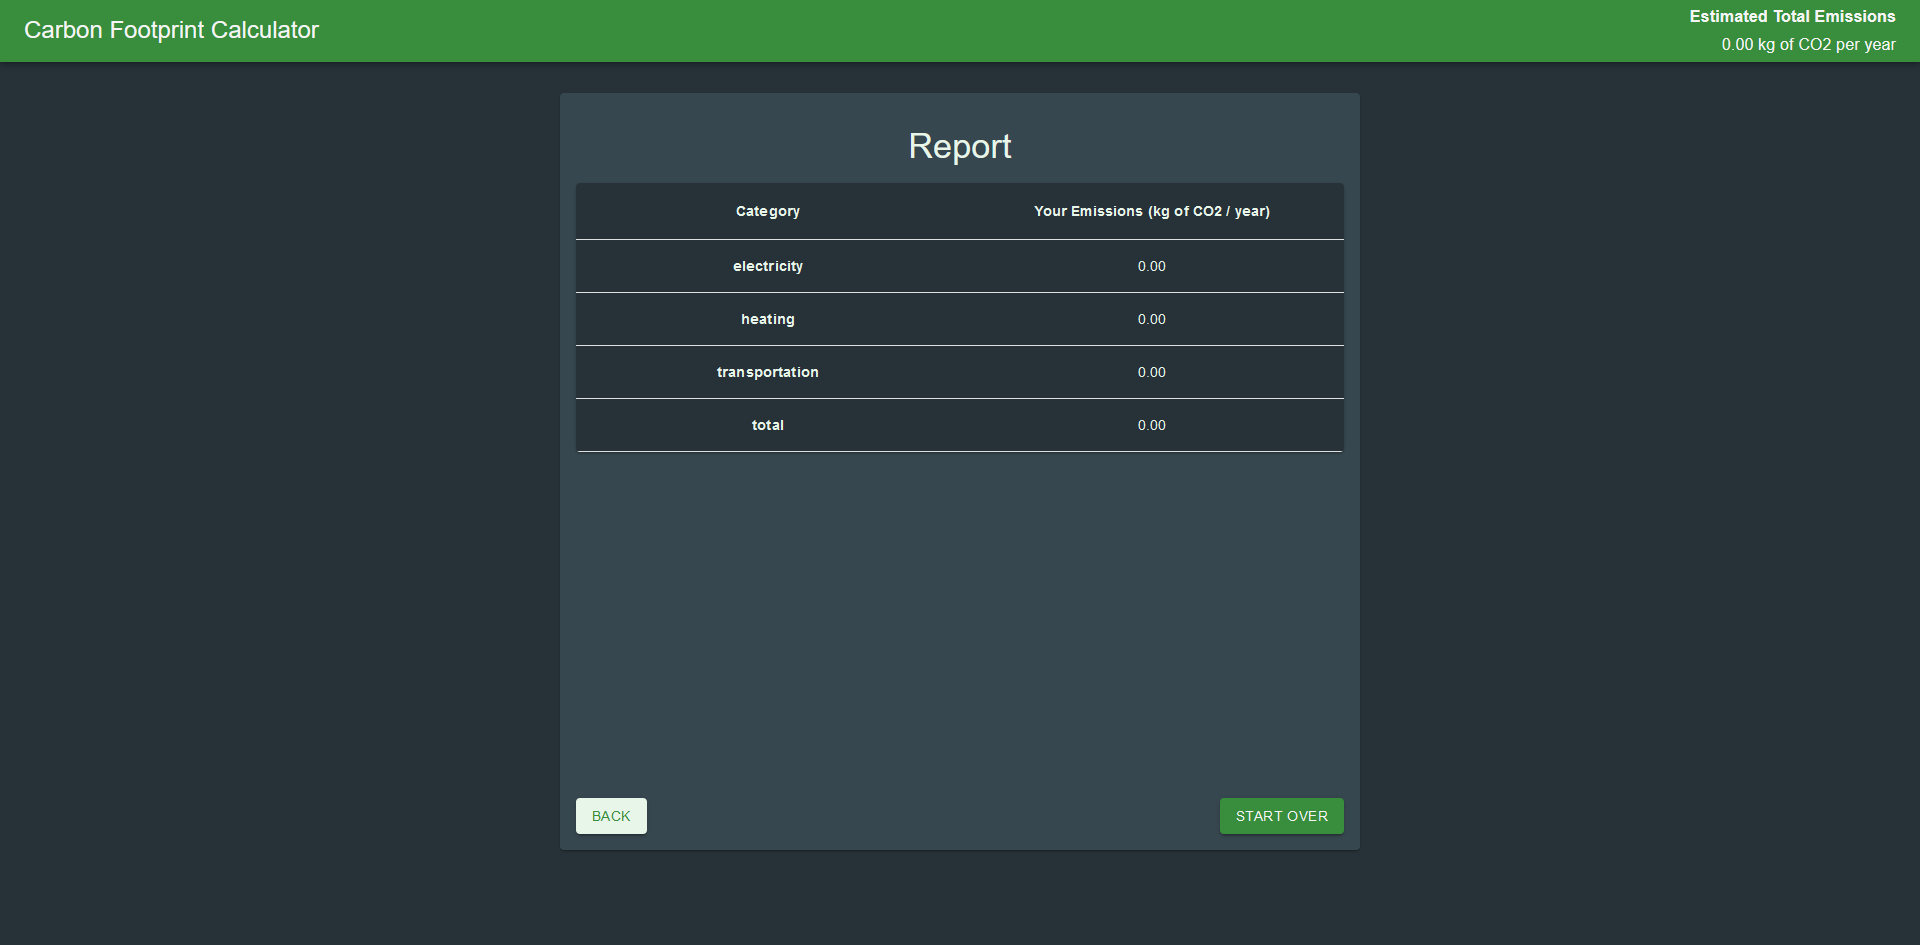Click the electricity table row
Screen dimensions: 1920x945
coord(959,266)
